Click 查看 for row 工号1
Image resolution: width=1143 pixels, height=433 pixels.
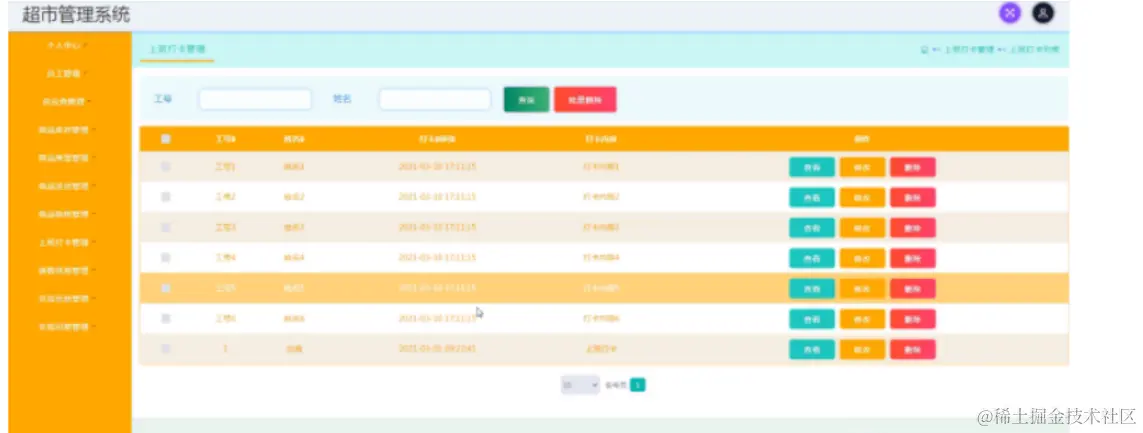(811, 168)
